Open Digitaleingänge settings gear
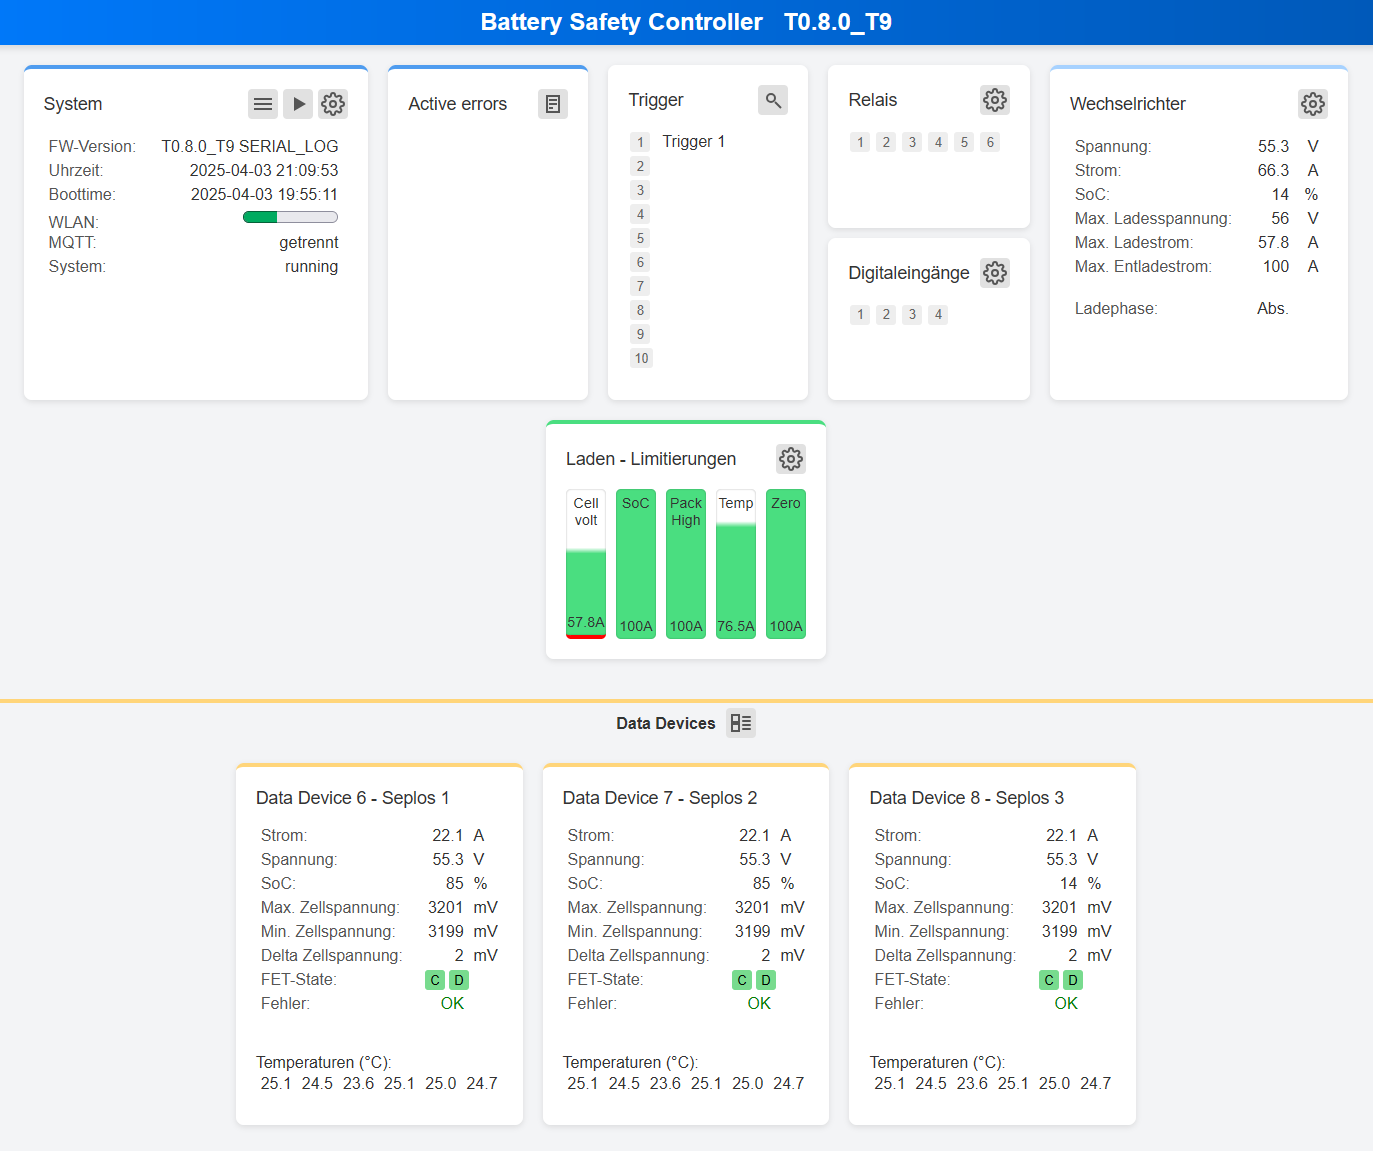This screenshot has height=1151, width=1373. coord(994,273)
